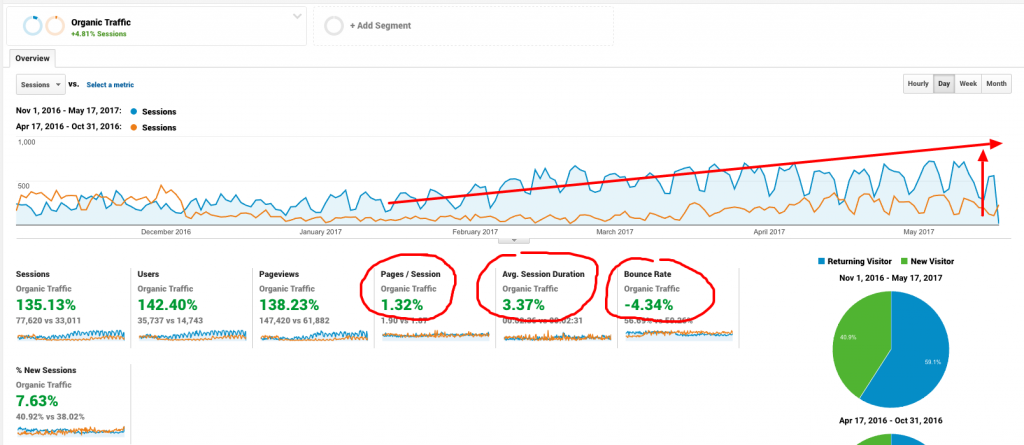
Task: Click the orange Organic Traffic donut icon
Action: (55, 25)
